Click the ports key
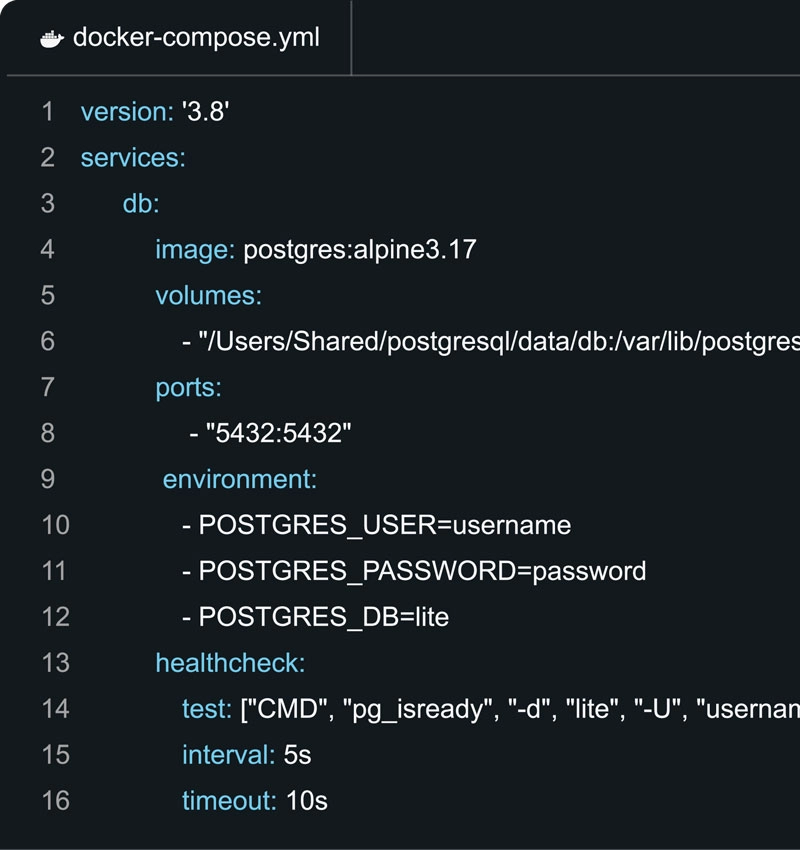Viewport: 800px width, 850px height. pyautogui.click(x=188, y=387)
